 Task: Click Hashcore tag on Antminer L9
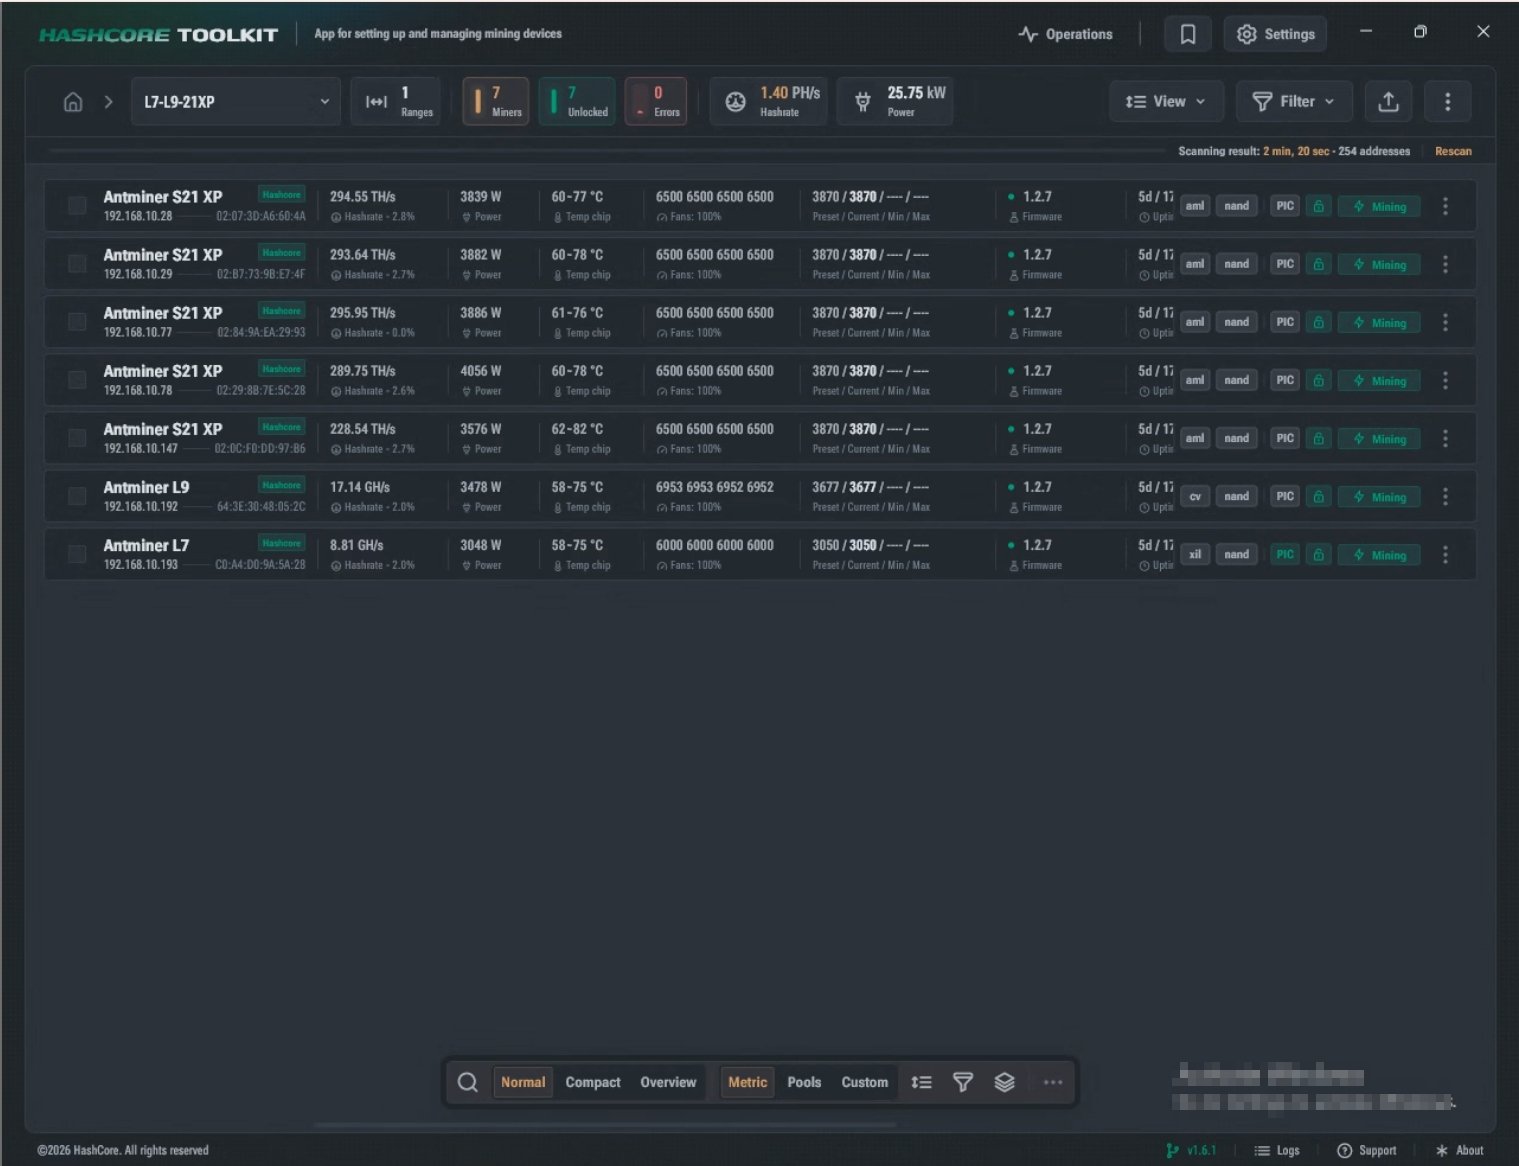click(281, 485)
